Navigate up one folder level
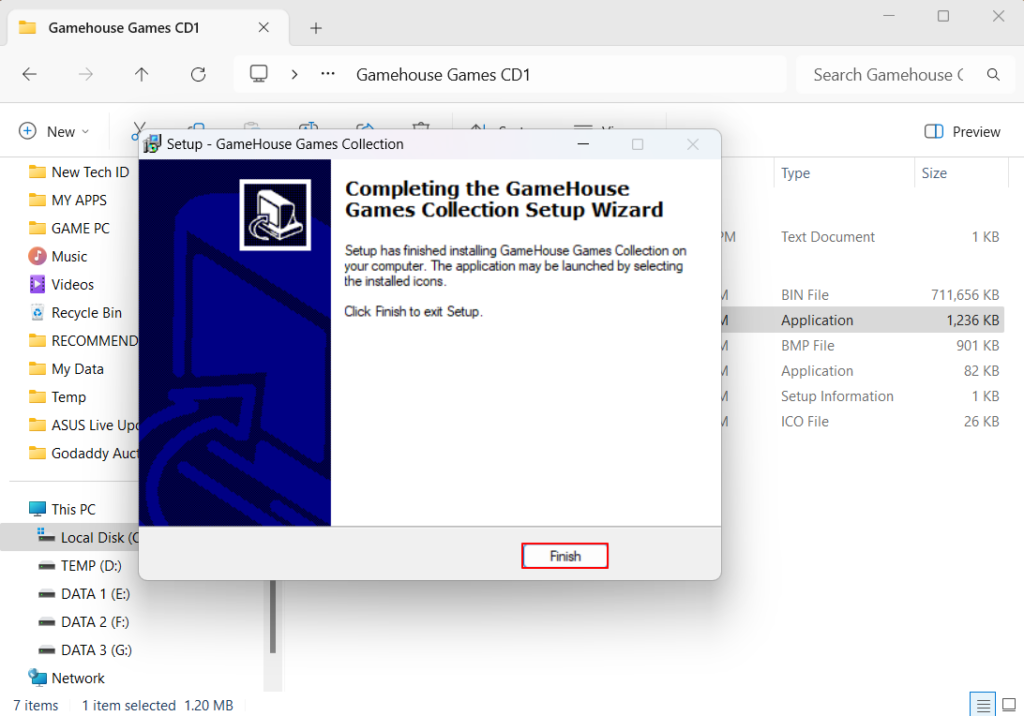This screenshot has height=716, width=1024. pos(141,74)
